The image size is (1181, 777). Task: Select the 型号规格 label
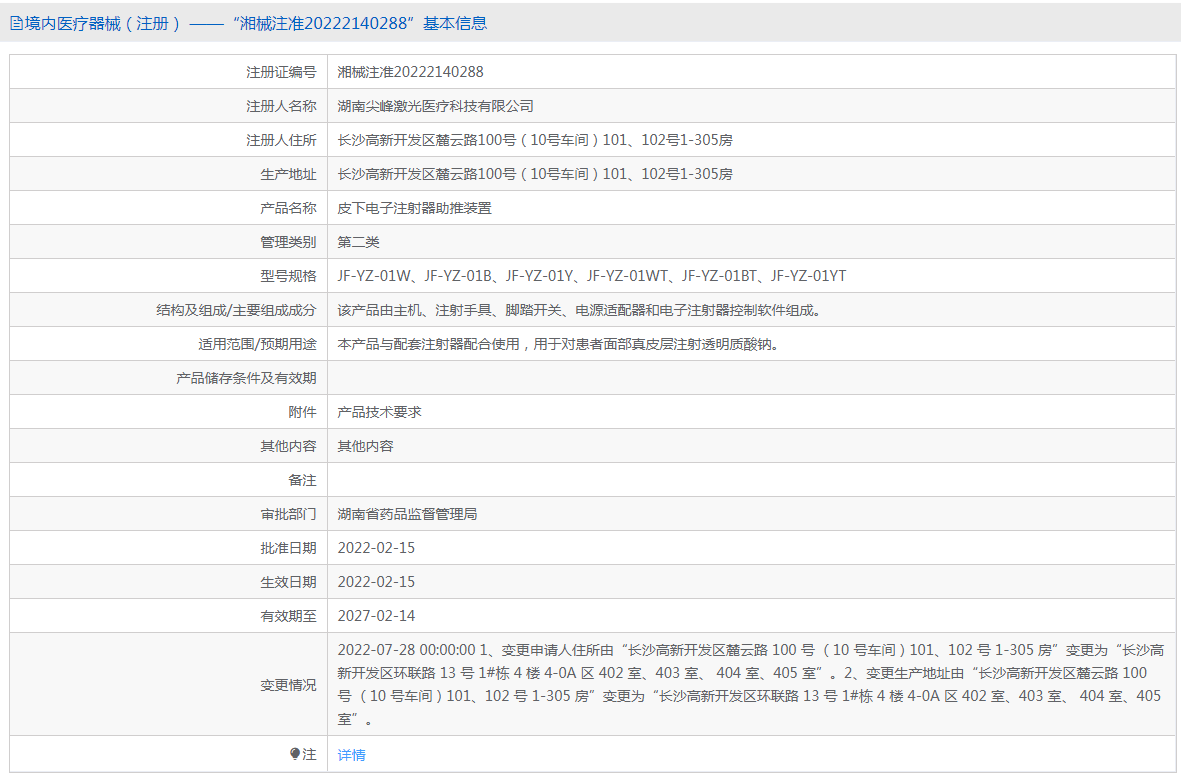[288, 276]
